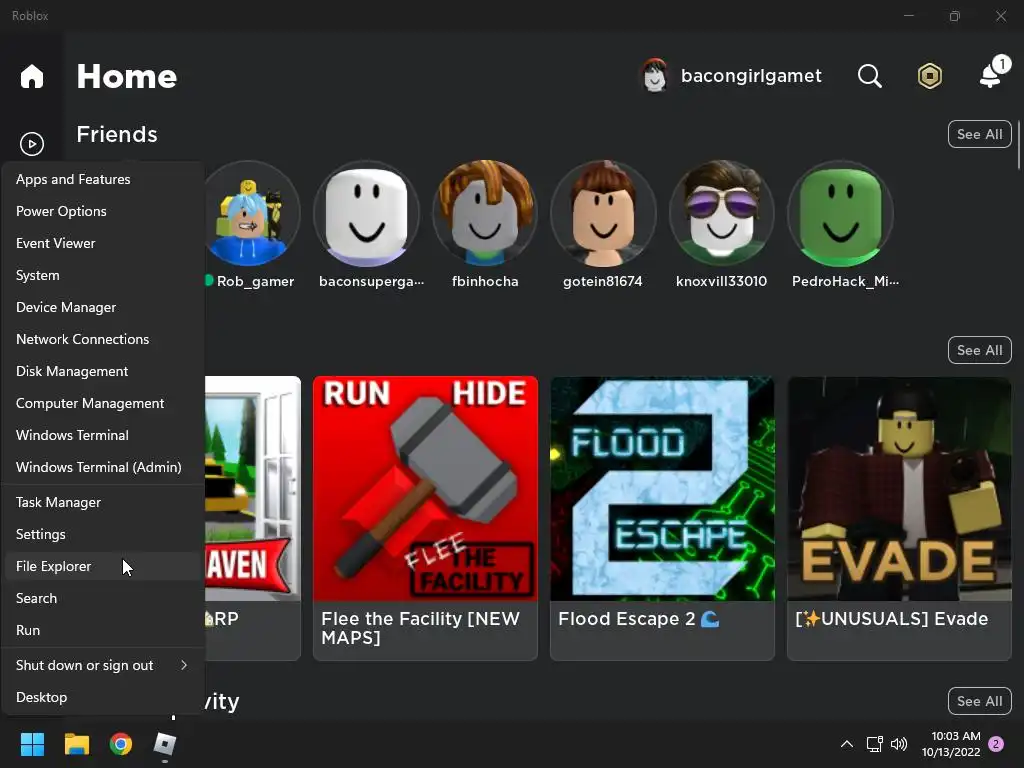This screenshot has width=1024, height=768.
Task: Open the notifications bell icon
Action: point(993,73)
